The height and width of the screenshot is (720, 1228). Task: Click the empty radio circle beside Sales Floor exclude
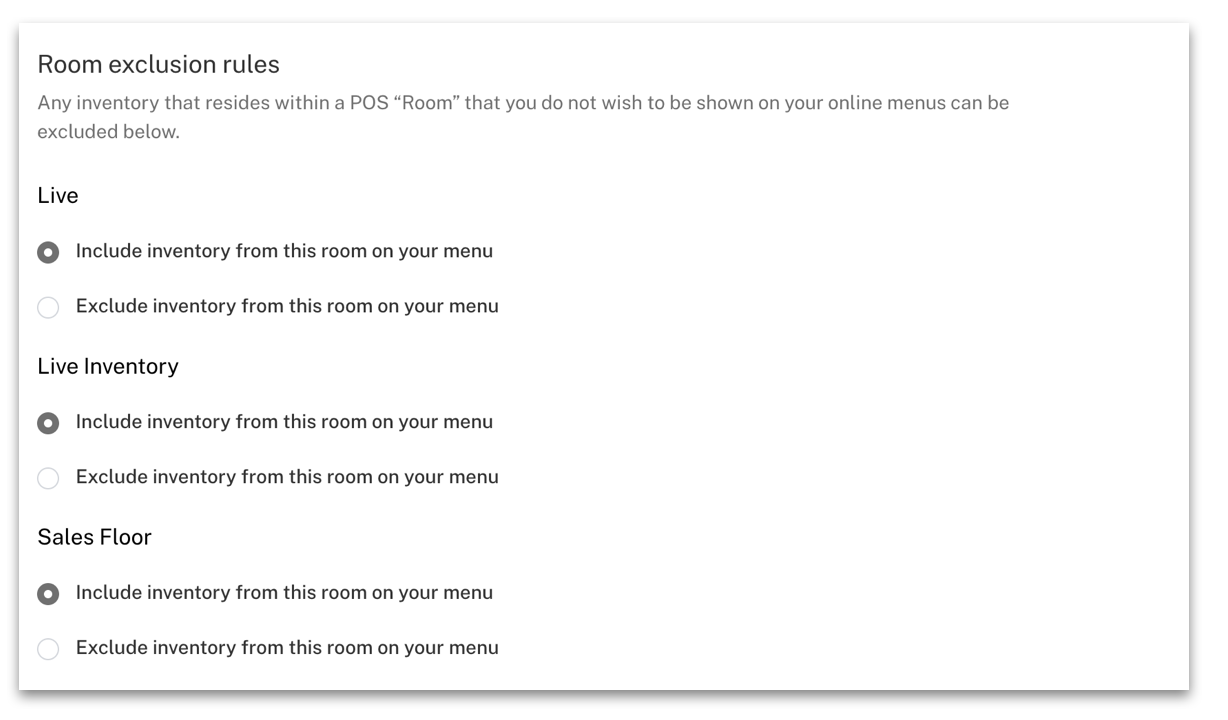click(x=48, y=649)
